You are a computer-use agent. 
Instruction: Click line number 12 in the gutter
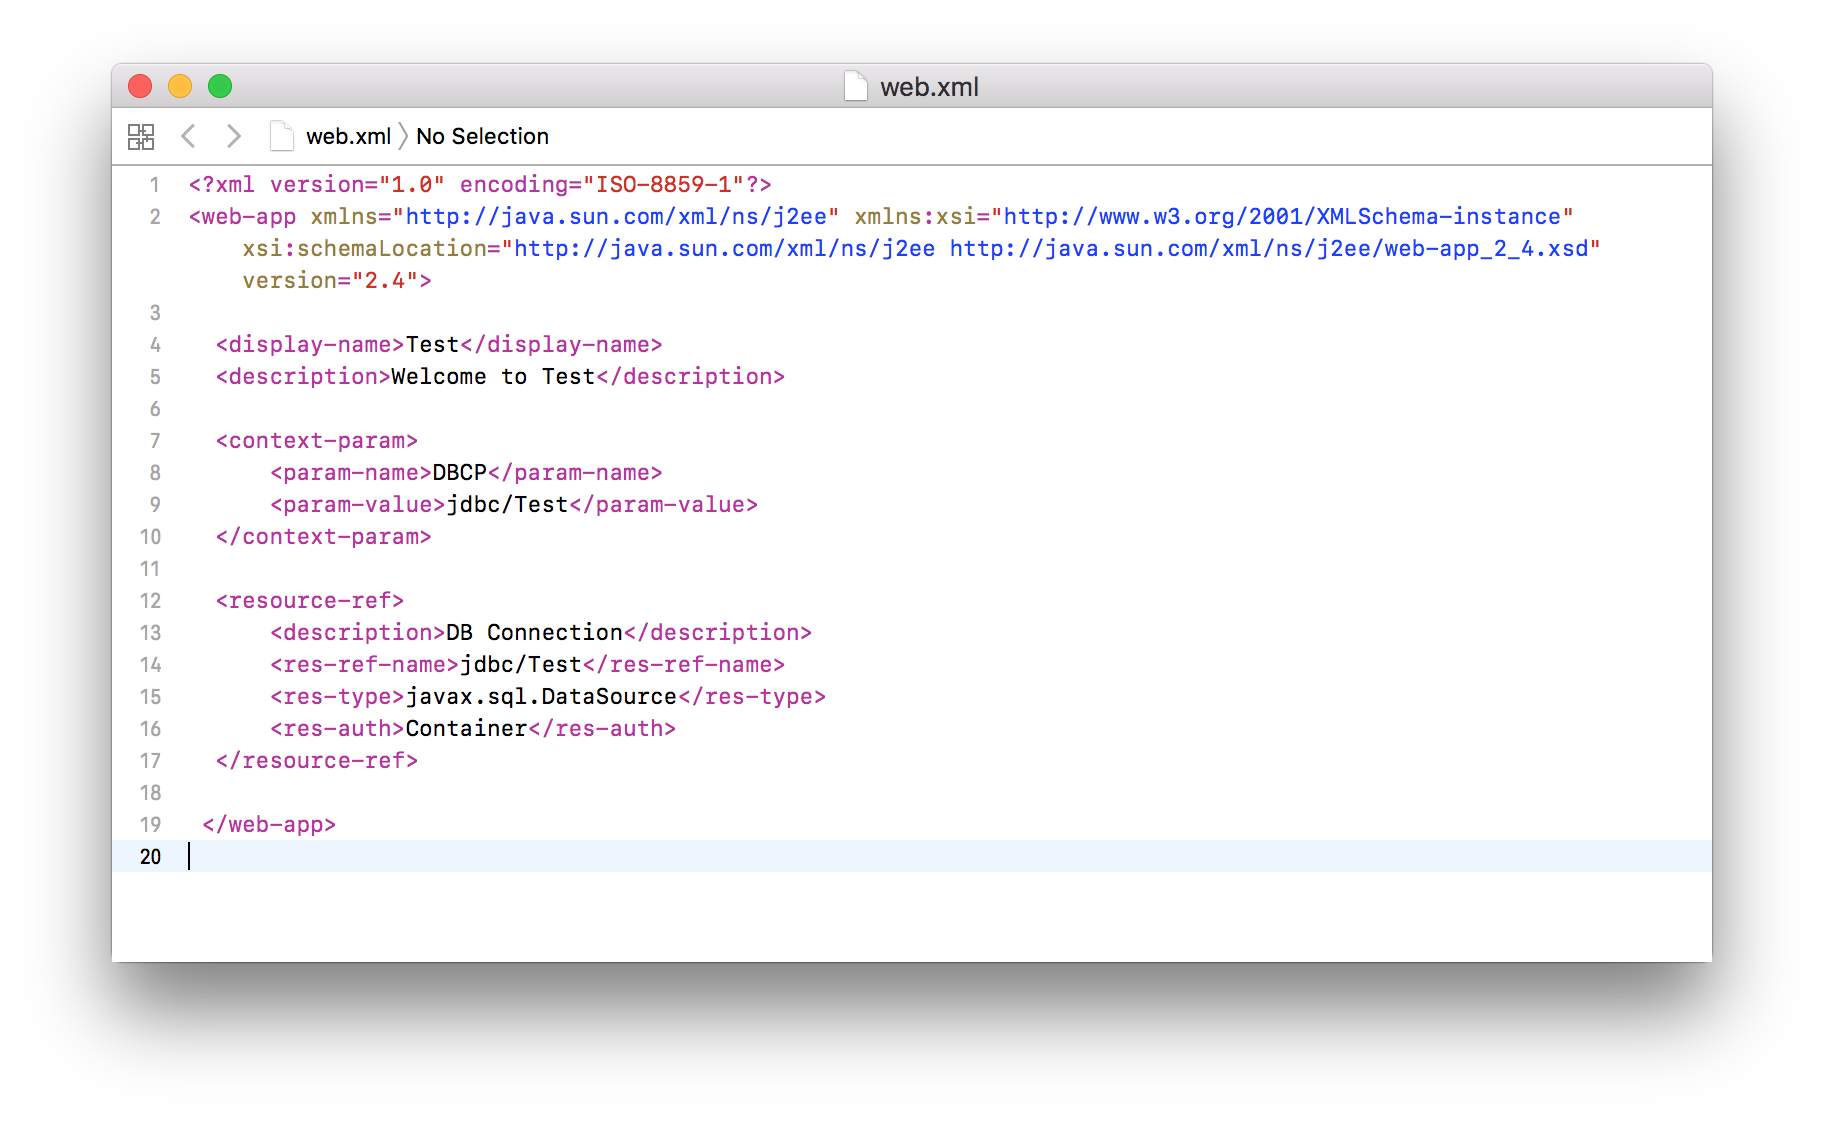(x=150, y=601)
